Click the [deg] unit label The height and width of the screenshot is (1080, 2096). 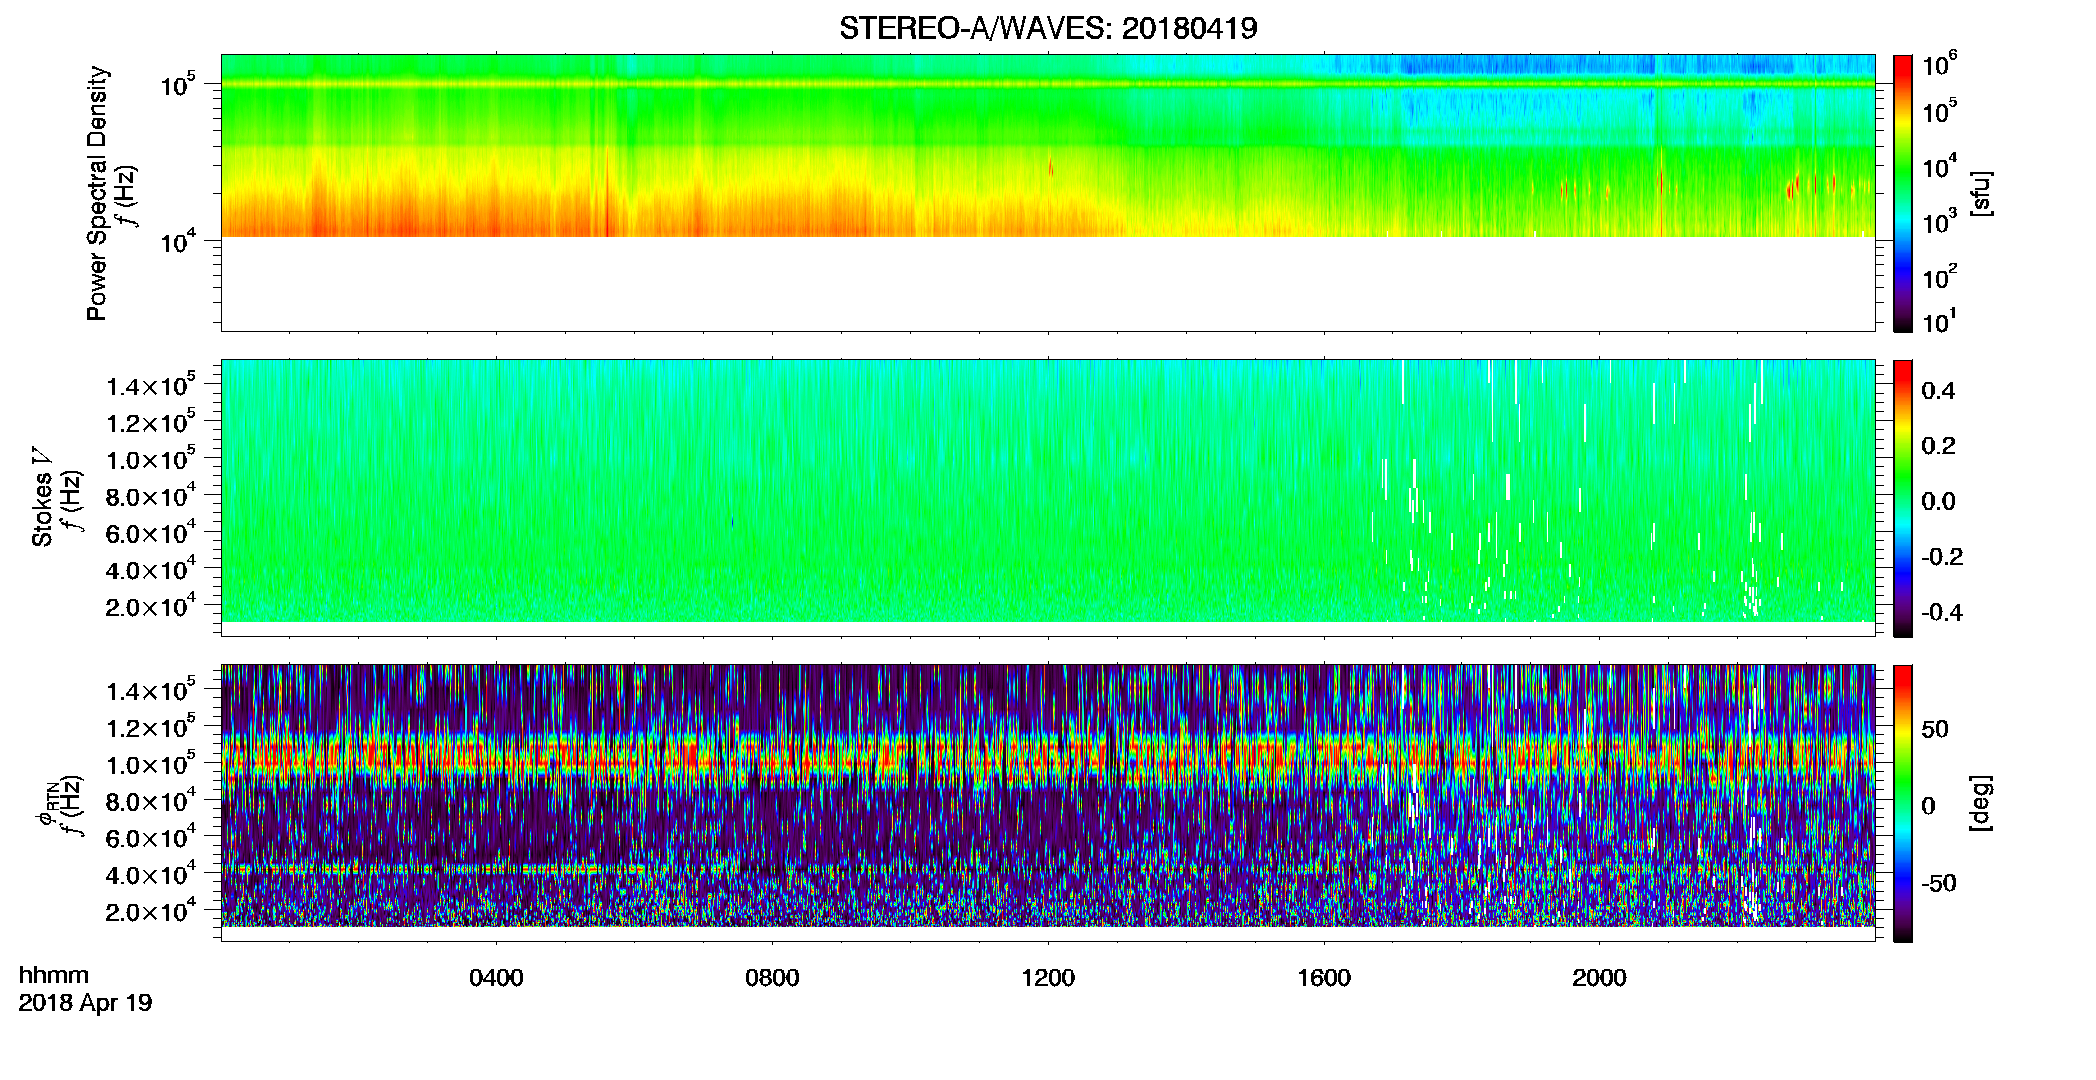point(1980,803)
